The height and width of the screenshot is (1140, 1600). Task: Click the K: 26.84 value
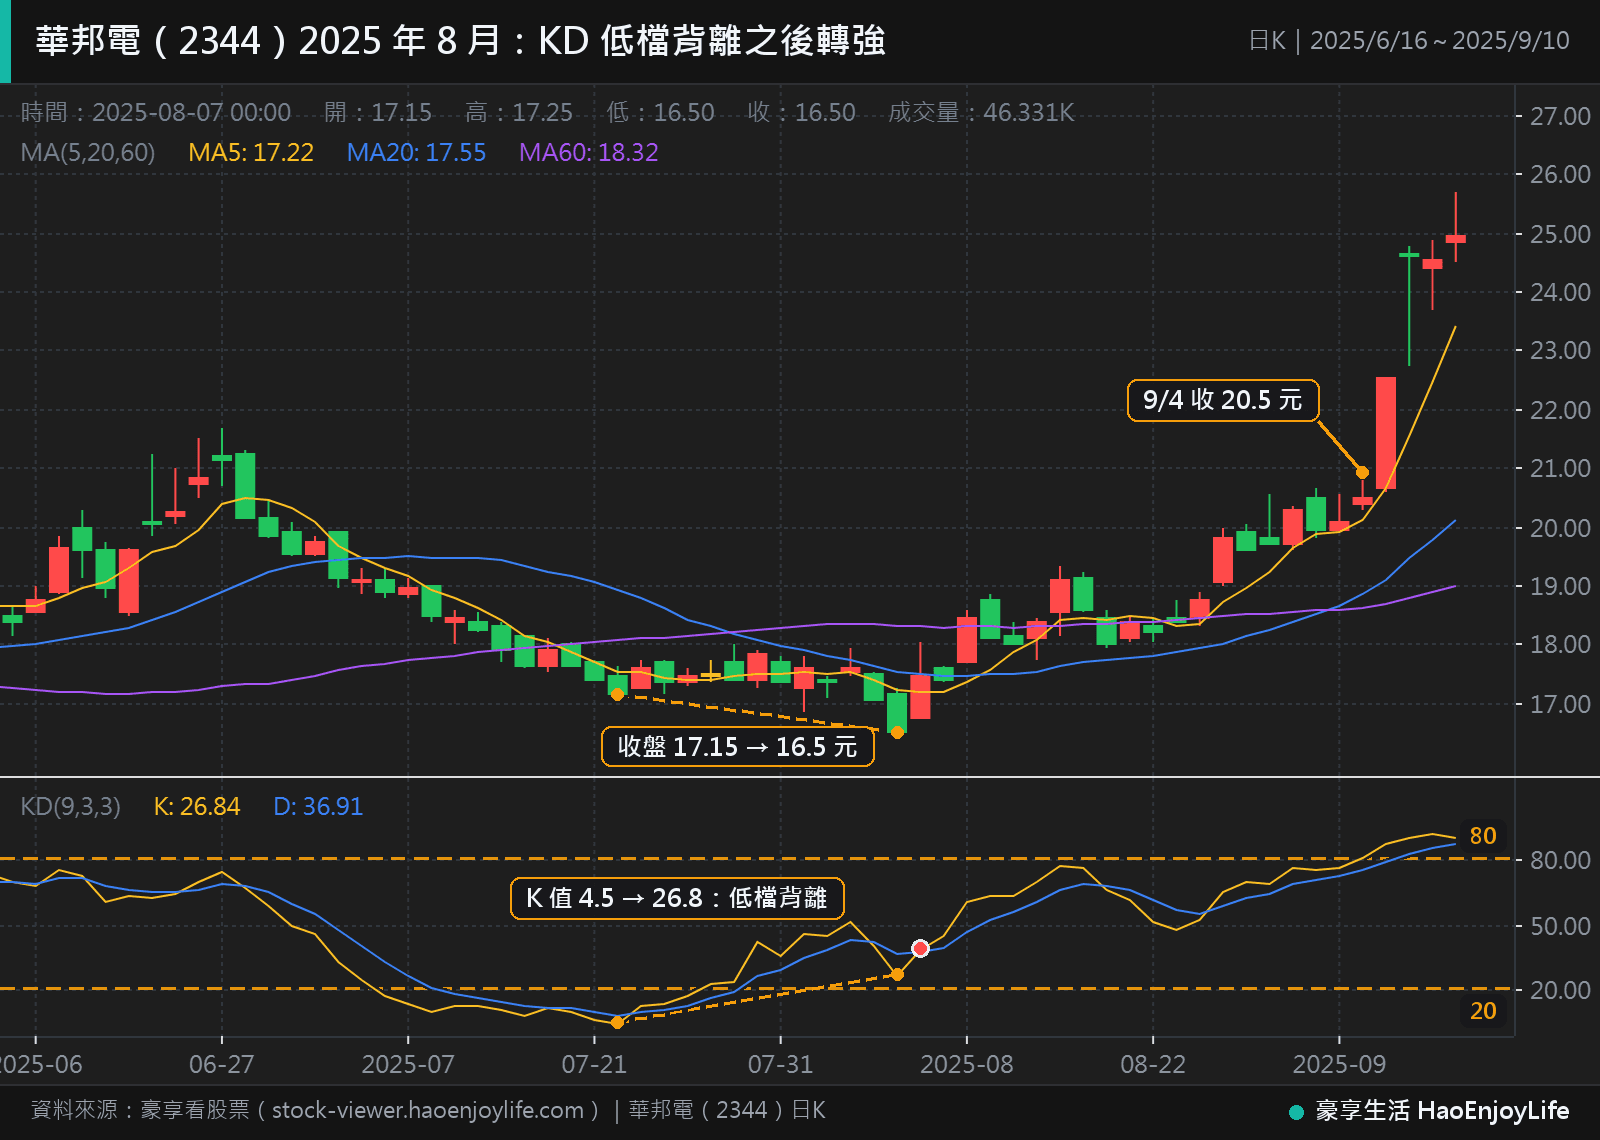197,807
